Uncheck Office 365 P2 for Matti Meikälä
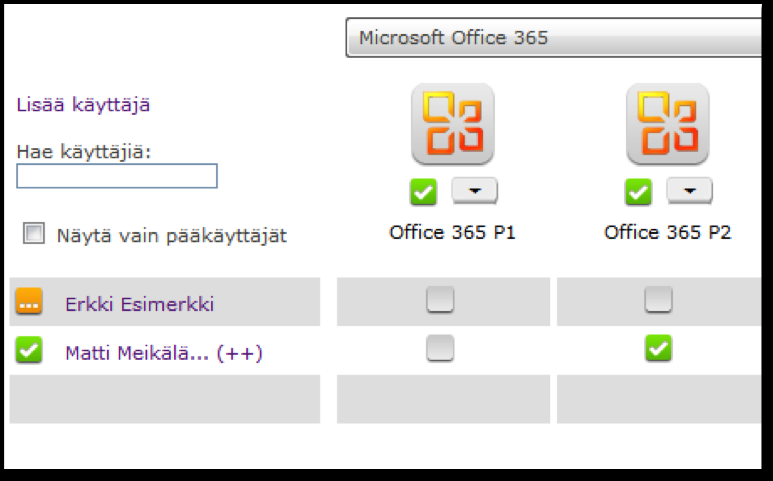 (x=659, y=348)
